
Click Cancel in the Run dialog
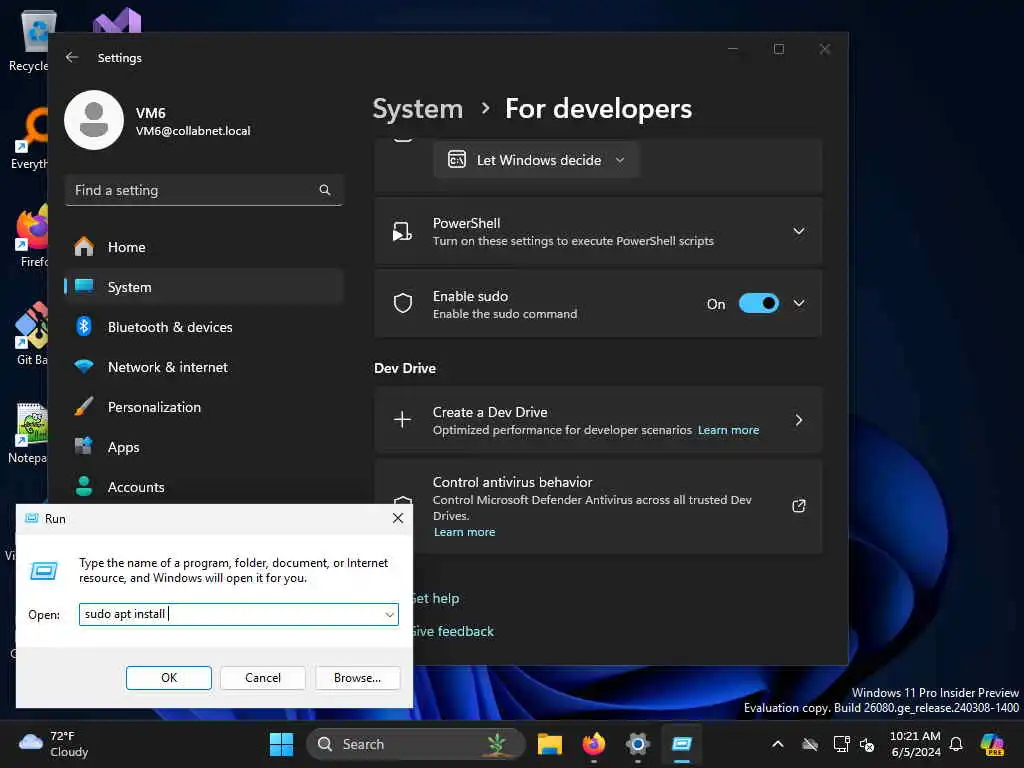[263, 678]
